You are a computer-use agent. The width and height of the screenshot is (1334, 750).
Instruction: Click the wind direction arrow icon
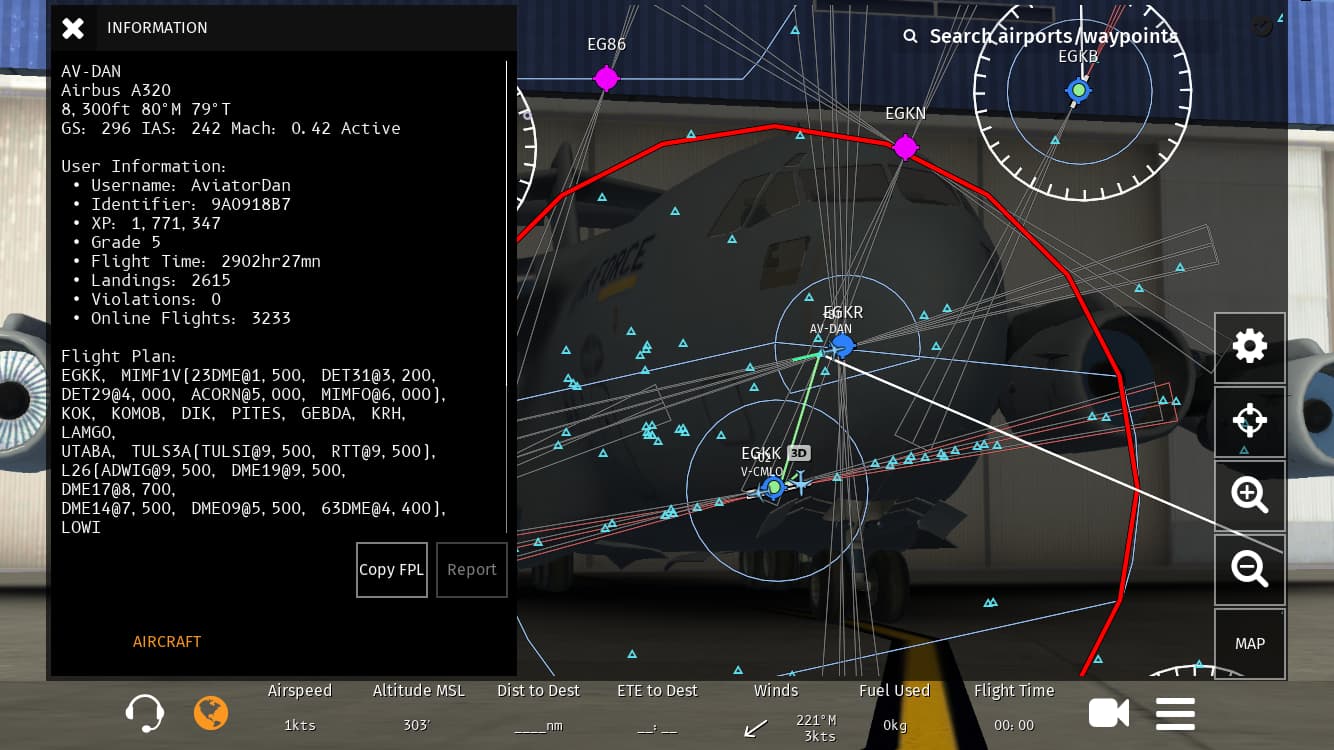point(756,728)
